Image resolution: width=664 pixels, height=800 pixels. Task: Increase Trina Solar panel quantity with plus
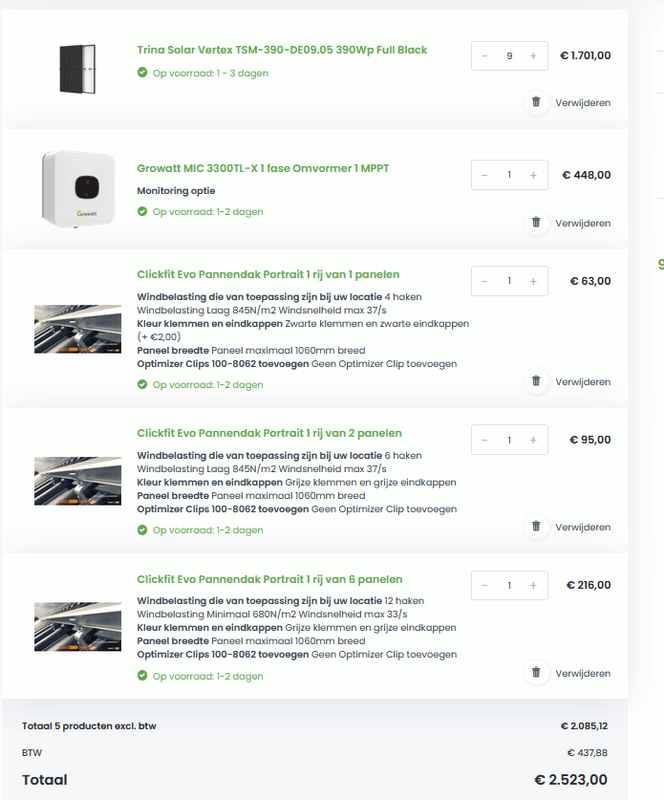coord(533,56)
